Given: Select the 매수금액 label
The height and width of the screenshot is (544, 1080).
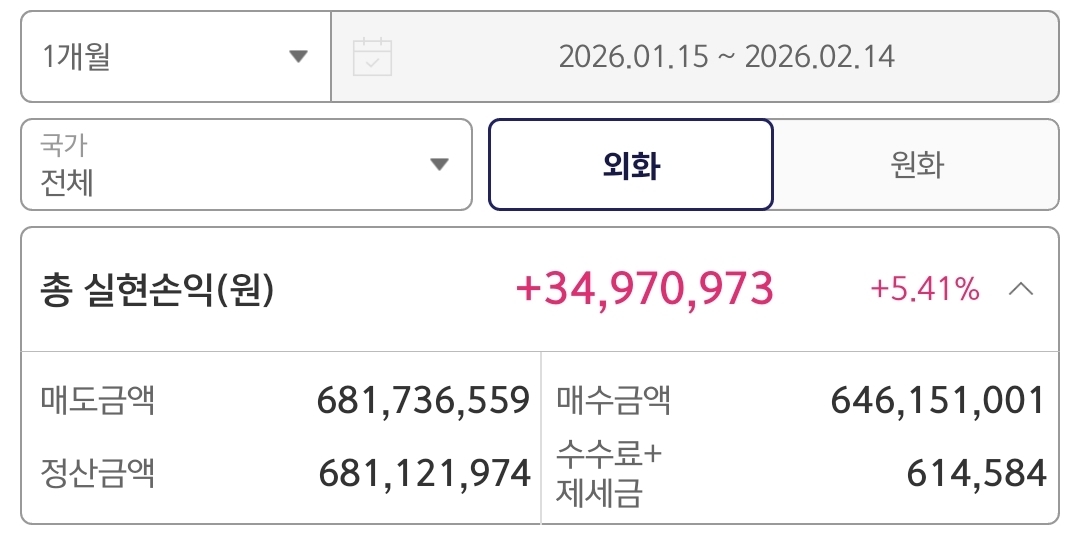Looking at the screenshot, I should pyautogui.click(x=613, y=401).
